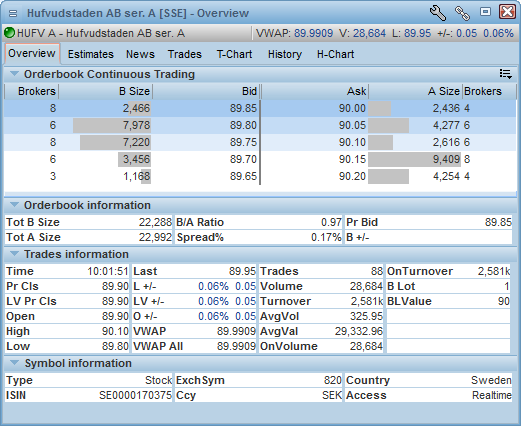Screen dimensions: 521x426
Task: Maximize the Overview window
Action: pyautogui.click(x=485, y=12)
